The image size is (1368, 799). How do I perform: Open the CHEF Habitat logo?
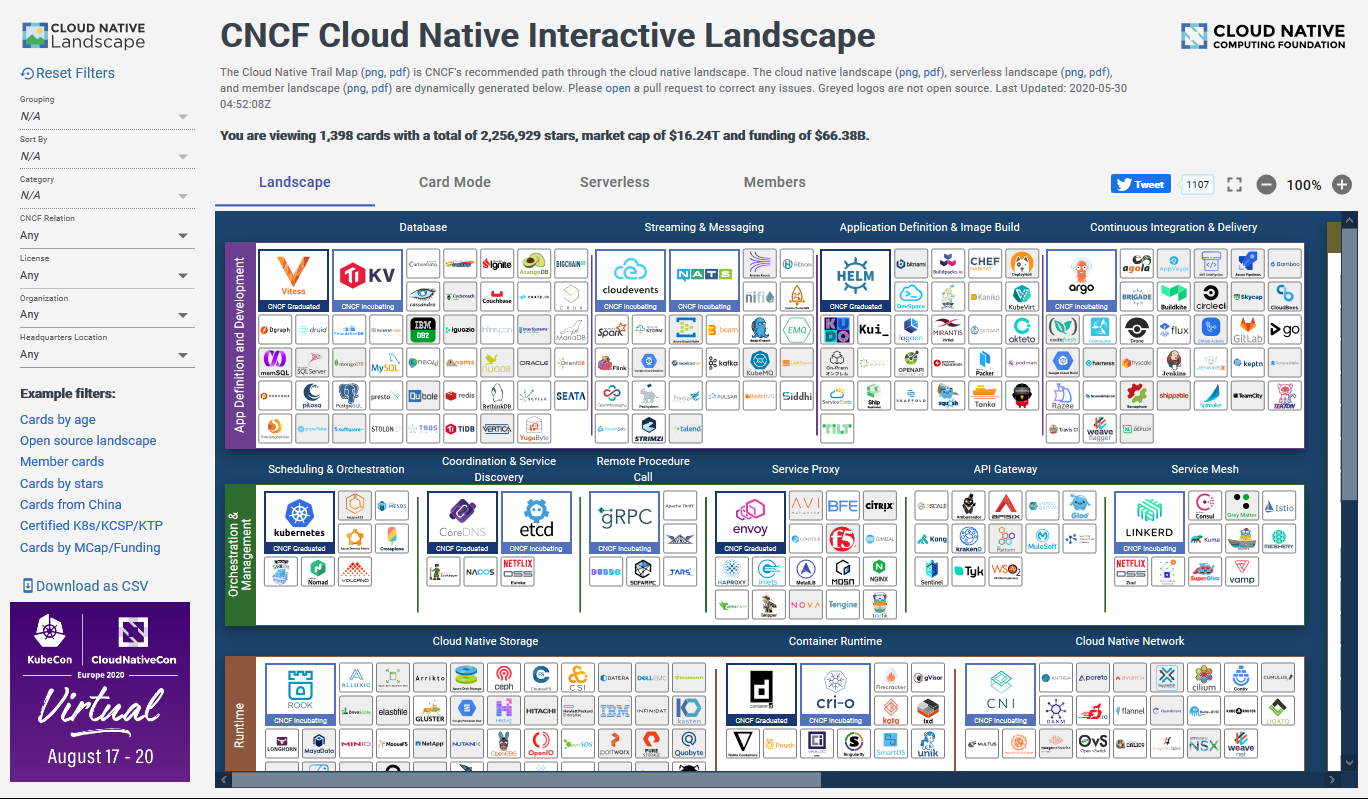pos(984,264)
